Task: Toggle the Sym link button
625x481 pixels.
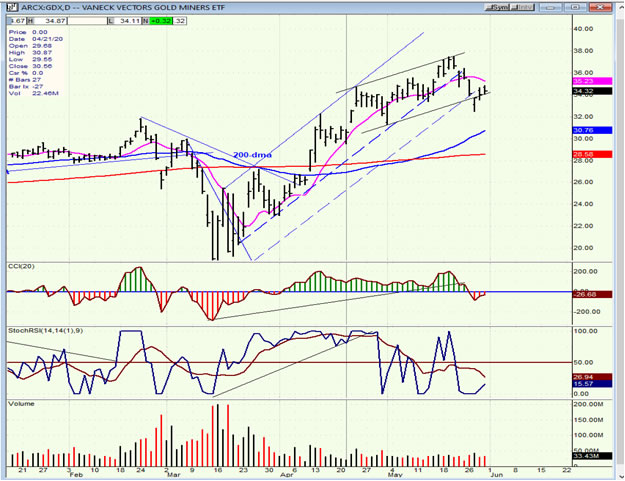Action: pyautogui.click(x=497, y=7)
